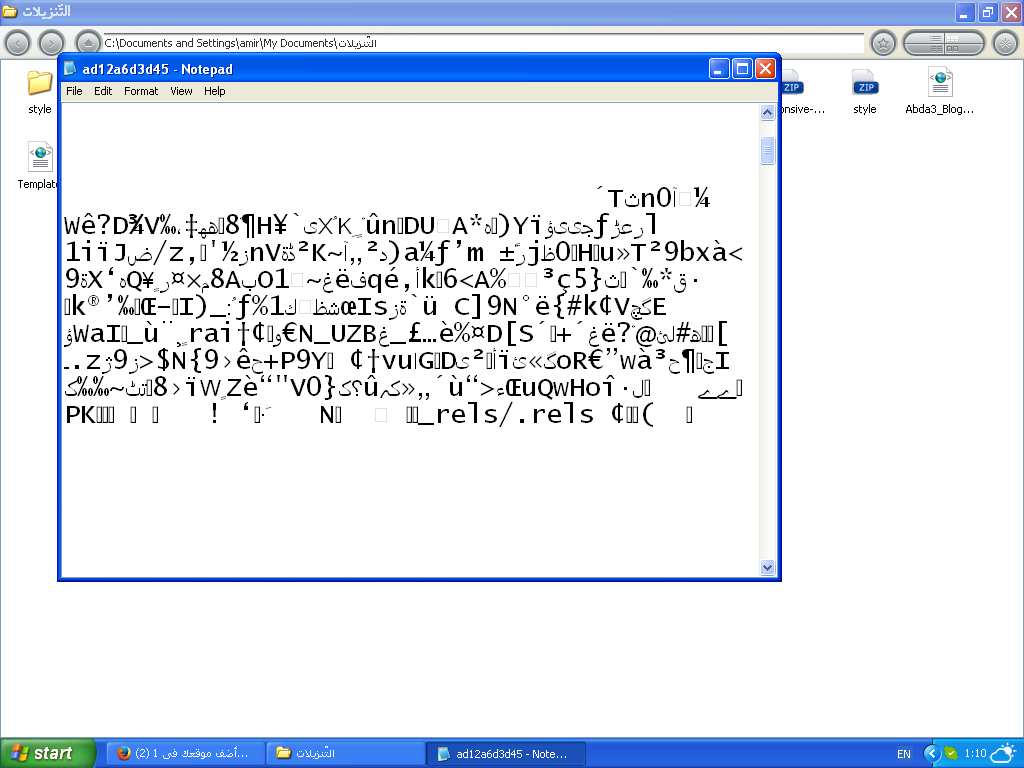Open the Favorites star button
The image size is (1024, 768).
(x=883, y=43)
